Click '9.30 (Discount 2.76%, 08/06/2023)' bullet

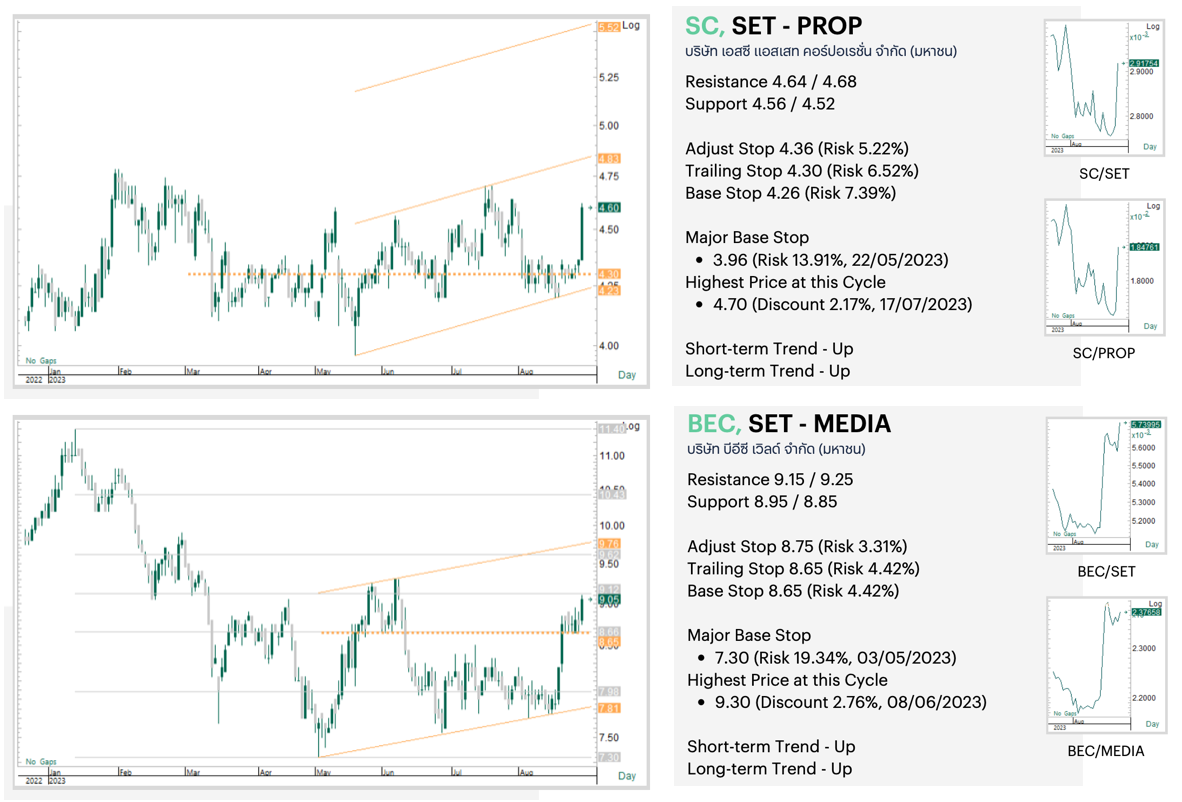(851, 703)
